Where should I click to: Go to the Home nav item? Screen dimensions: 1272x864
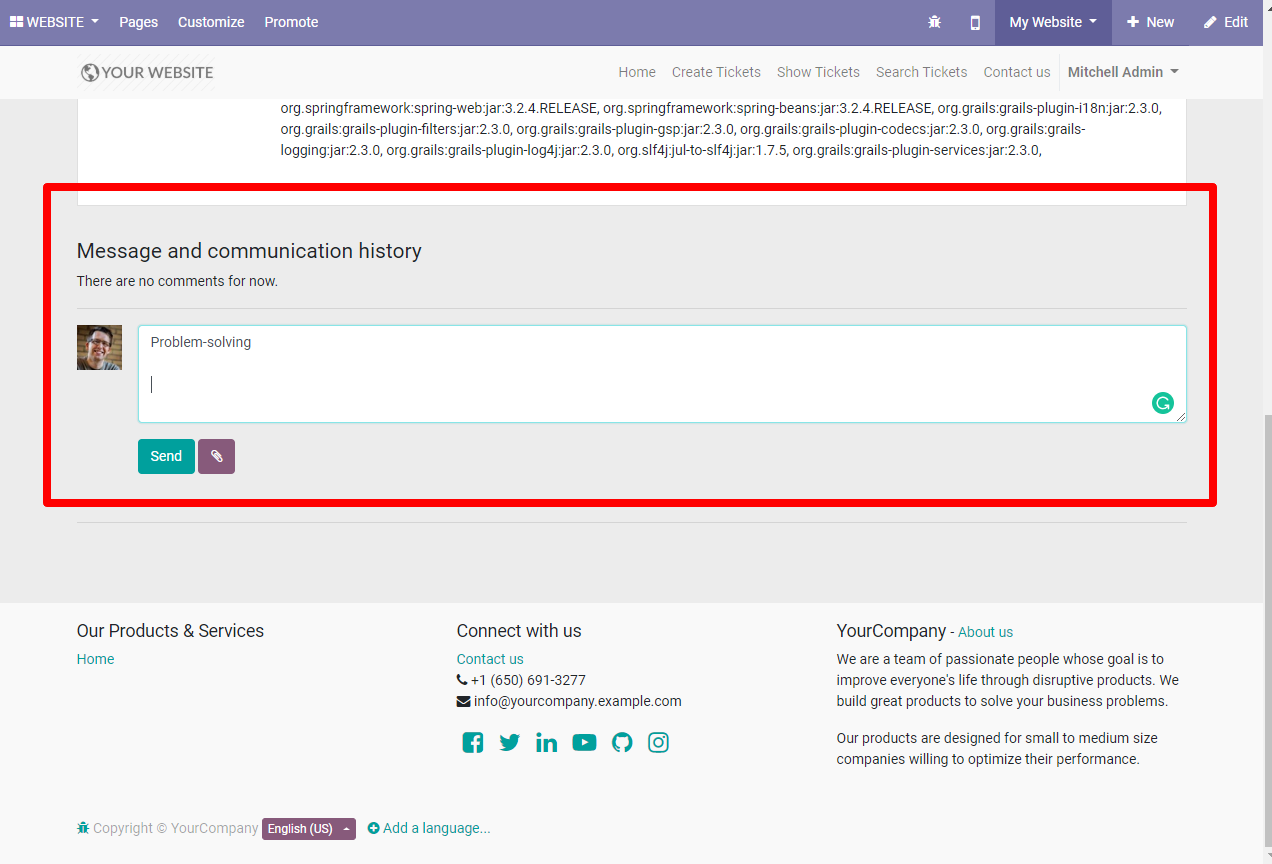coord(637,72)
